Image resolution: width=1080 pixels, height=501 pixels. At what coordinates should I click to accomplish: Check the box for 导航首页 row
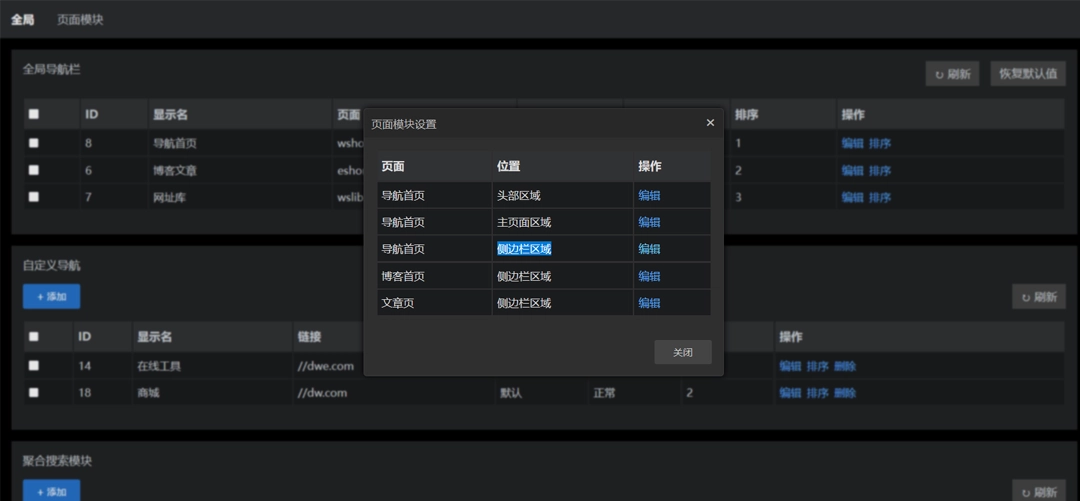pyautogui.click(x=34, y=143)
